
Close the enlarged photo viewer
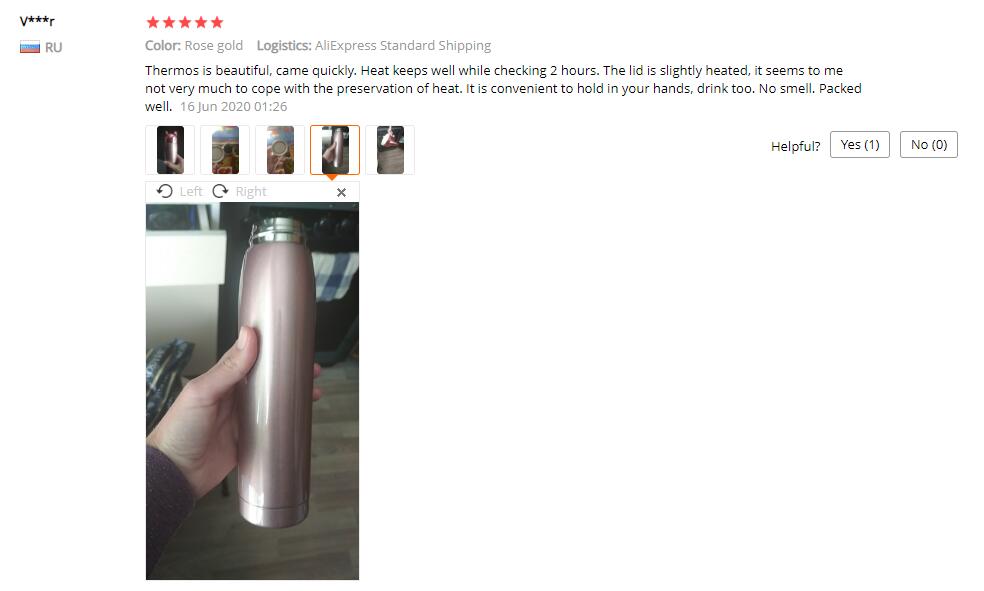[x=341, y=193]
